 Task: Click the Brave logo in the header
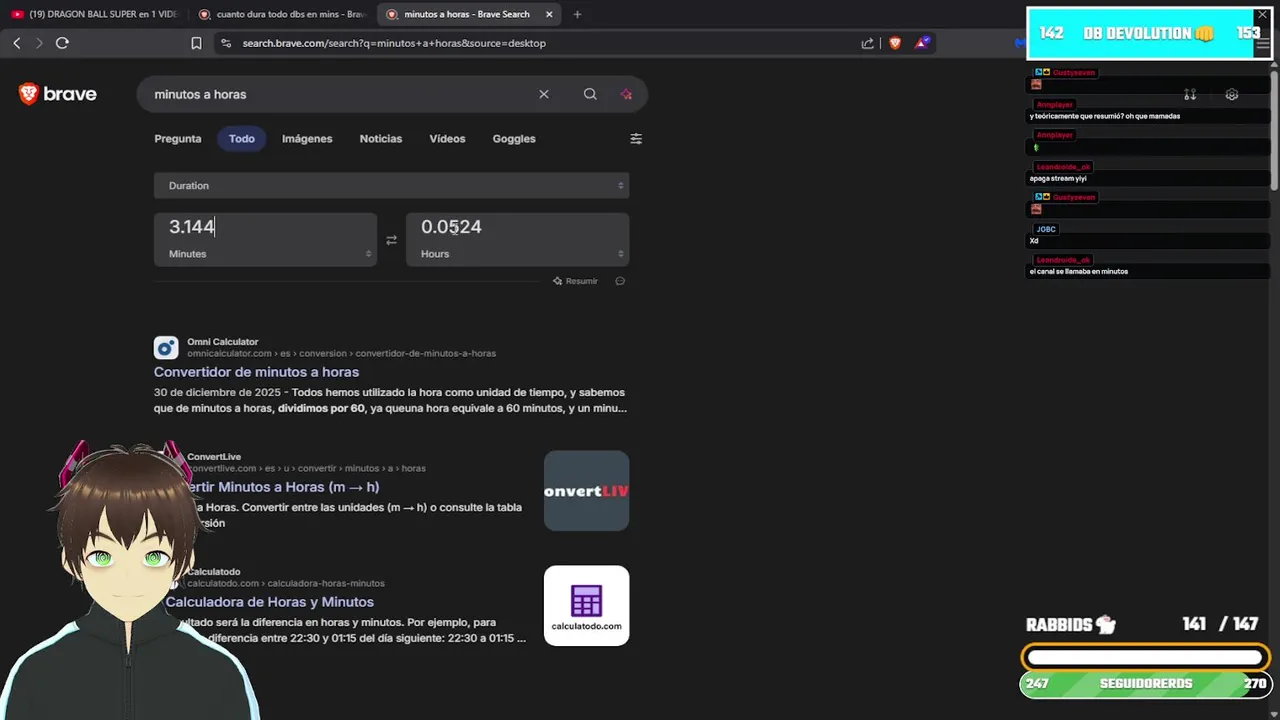coord(58,94)
